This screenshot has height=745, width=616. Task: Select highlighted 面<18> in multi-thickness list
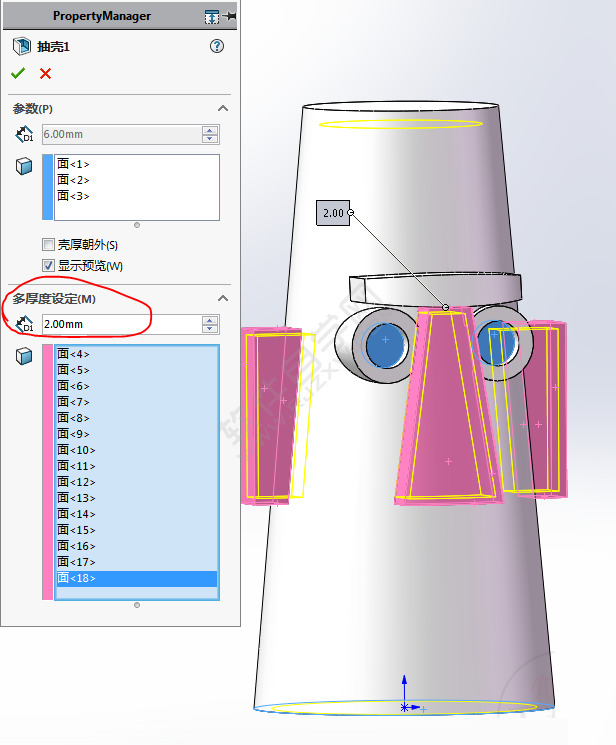pyautogui.click(x=136, y=578)
